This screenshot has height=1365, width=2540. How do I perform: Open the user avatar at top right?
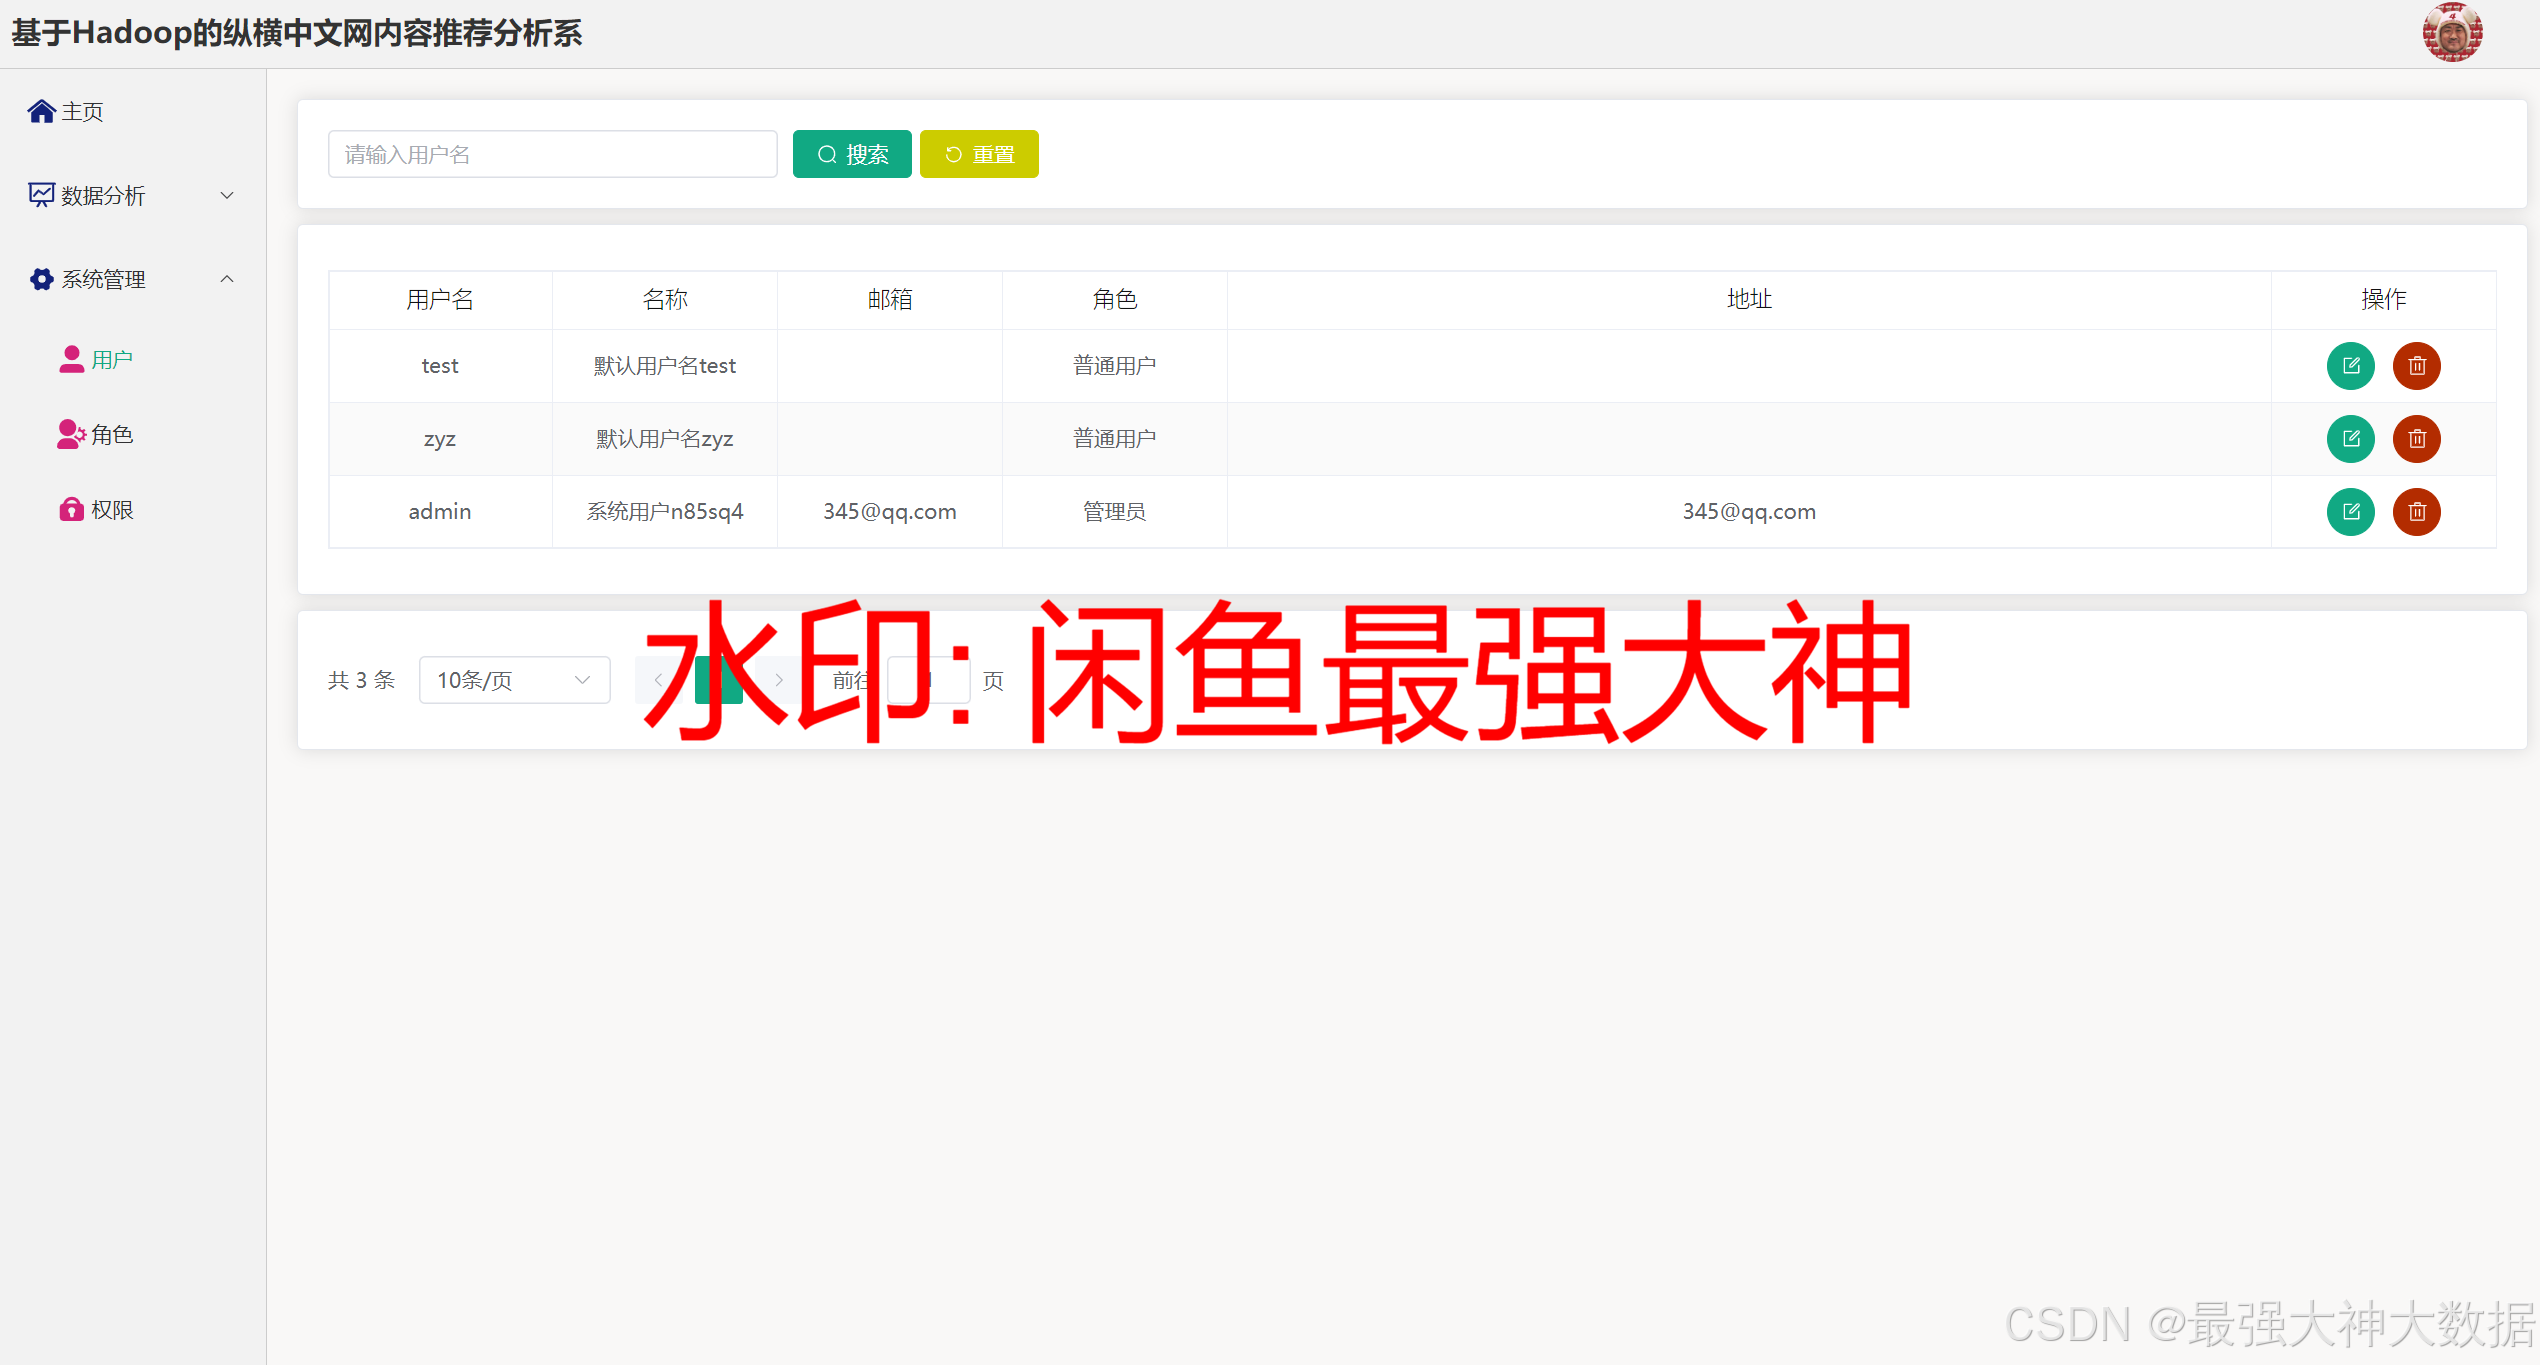[x=2451, y=32]
